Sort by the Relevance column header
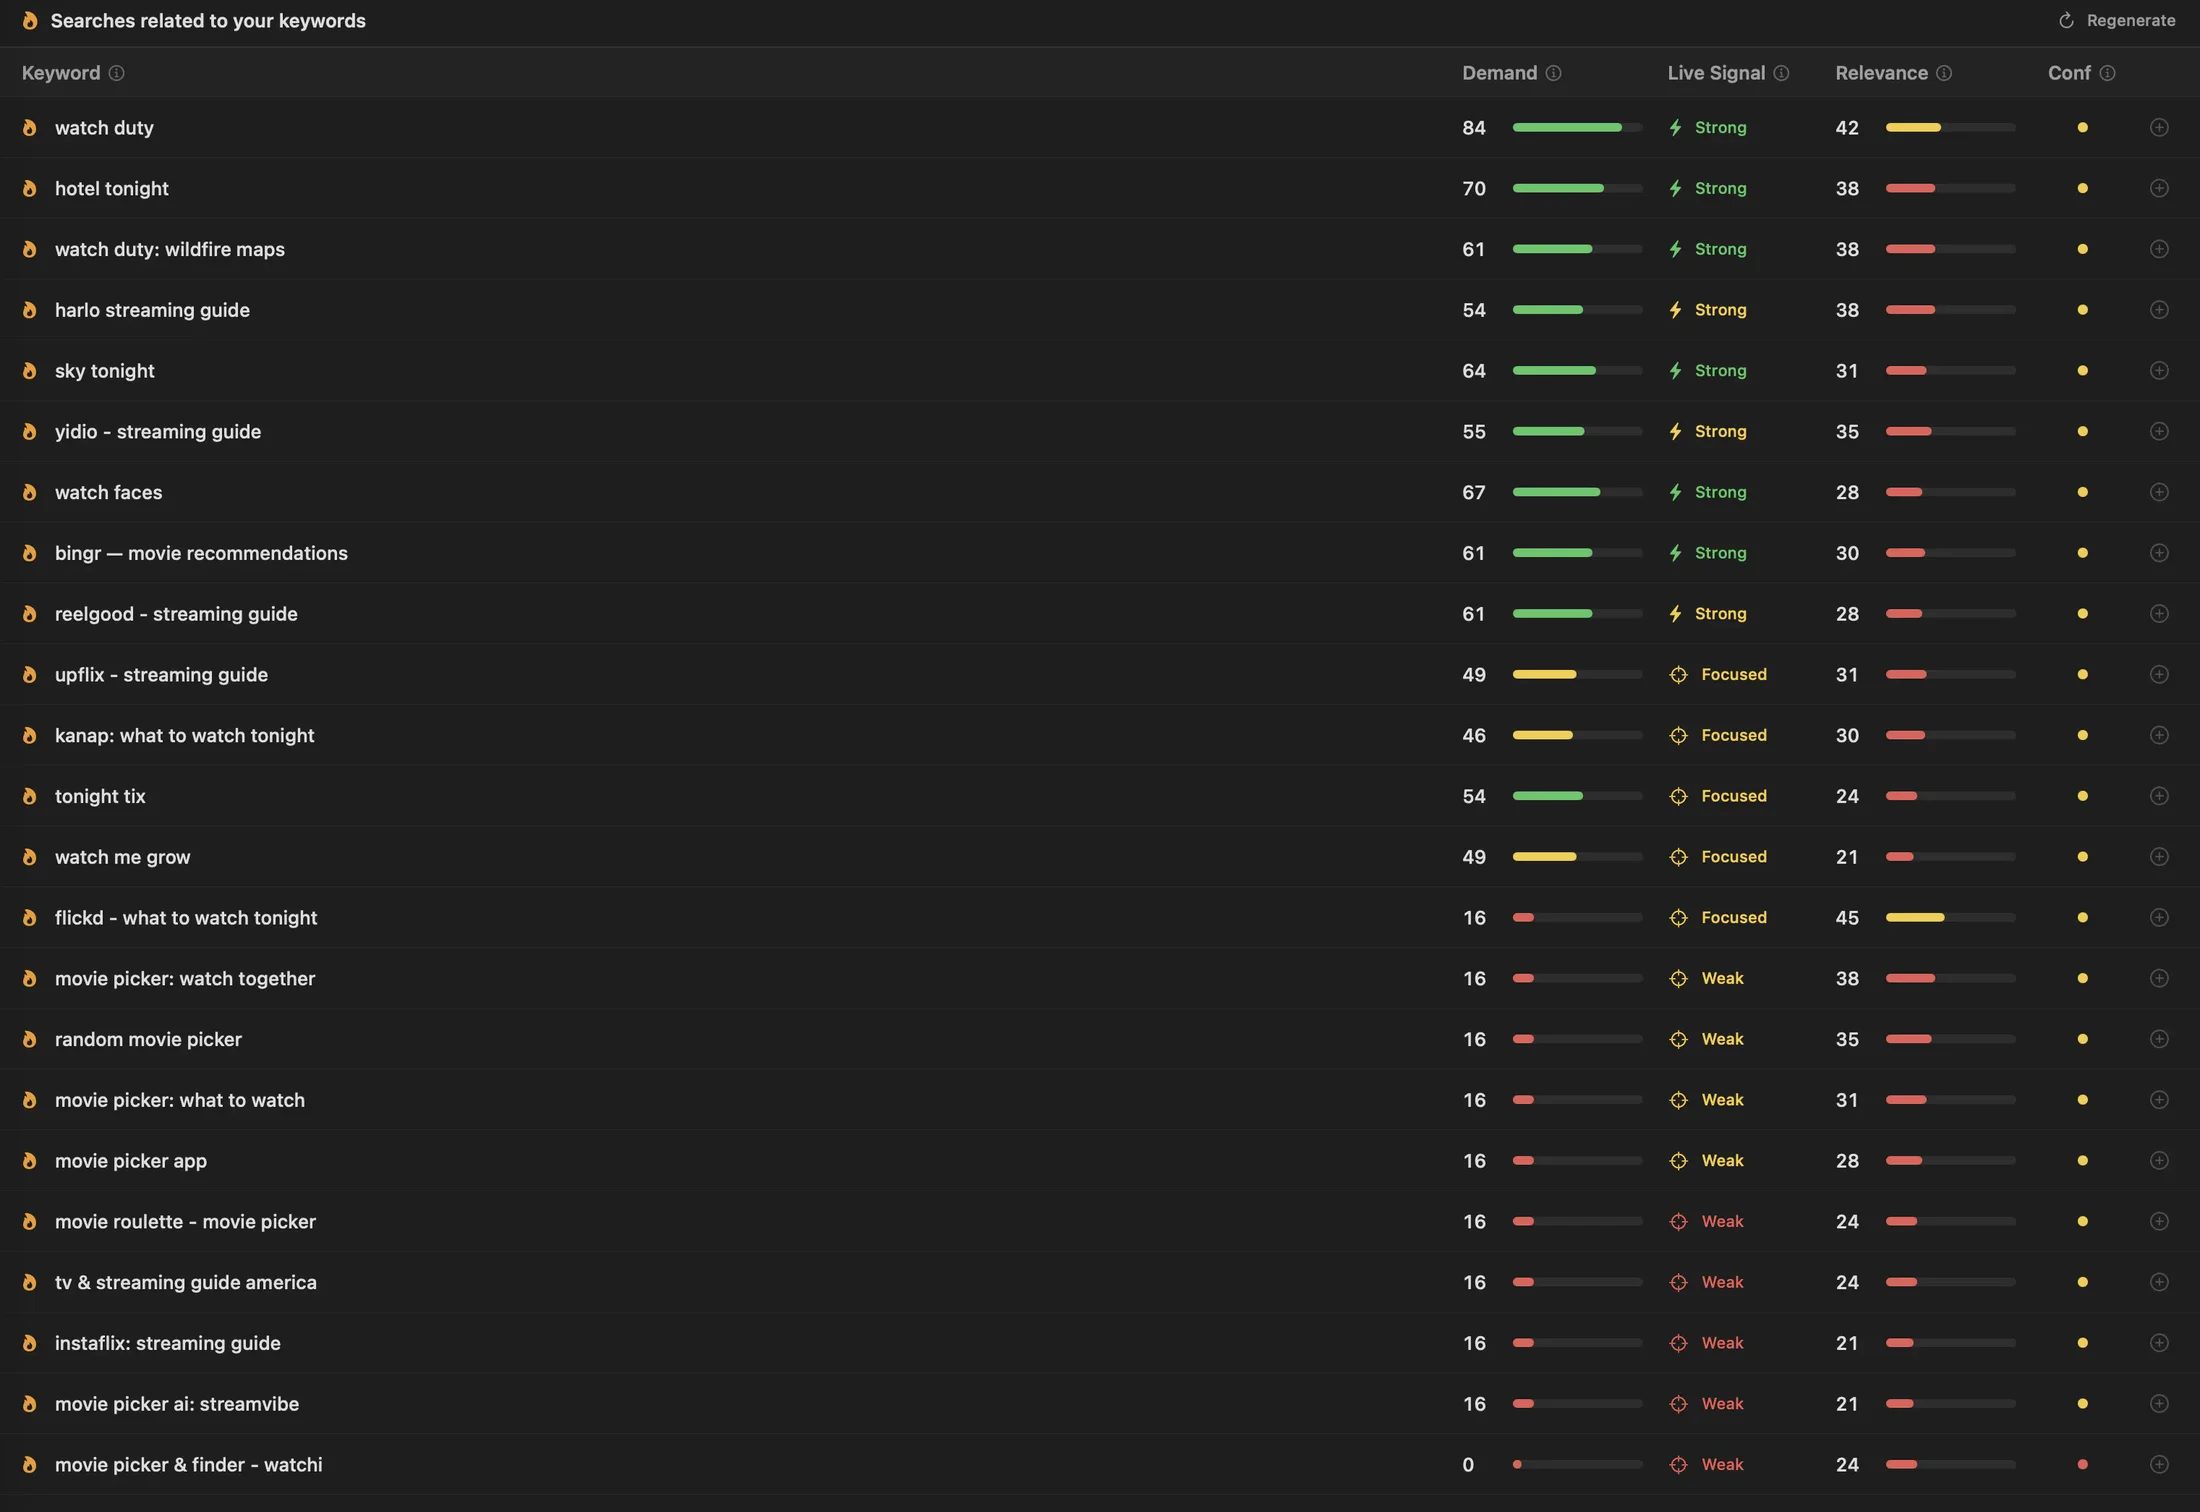The width and height of the screenshot is (2200, 1512). click(x=1881, y=73)
